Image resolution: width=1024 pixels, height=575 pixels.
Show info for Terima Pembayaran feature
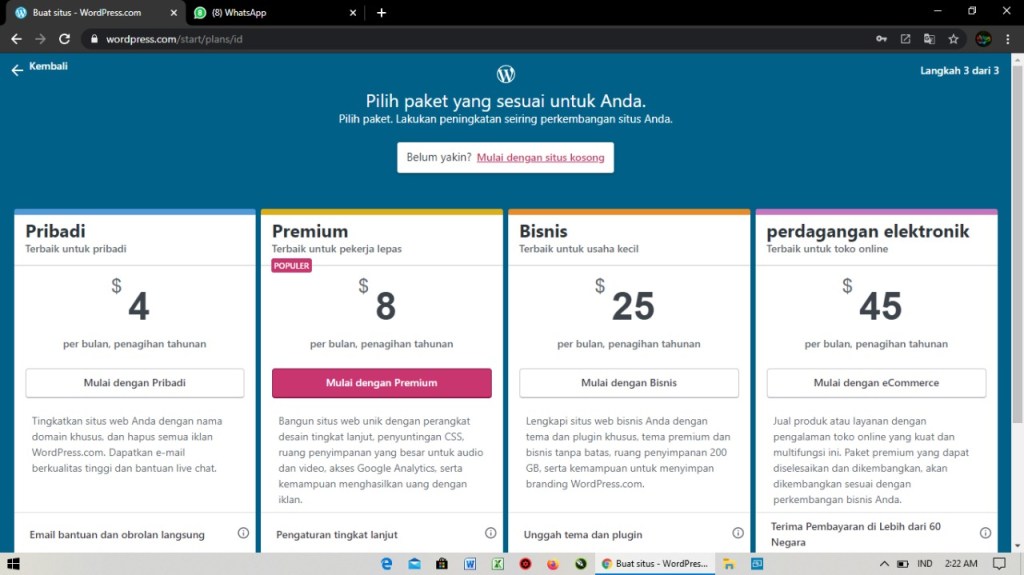985,533
